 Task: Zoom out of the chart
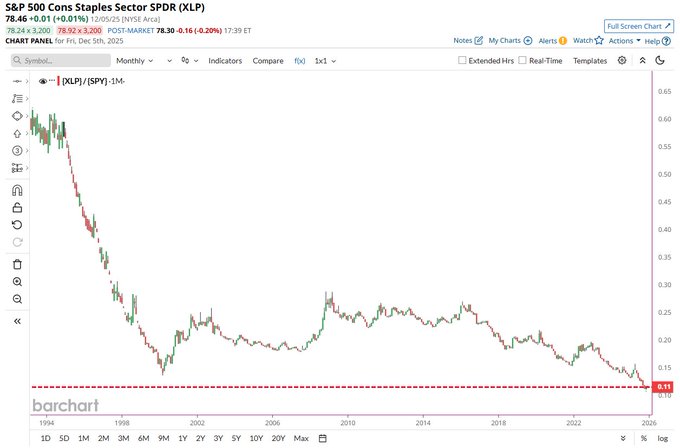tap(17, 299)
